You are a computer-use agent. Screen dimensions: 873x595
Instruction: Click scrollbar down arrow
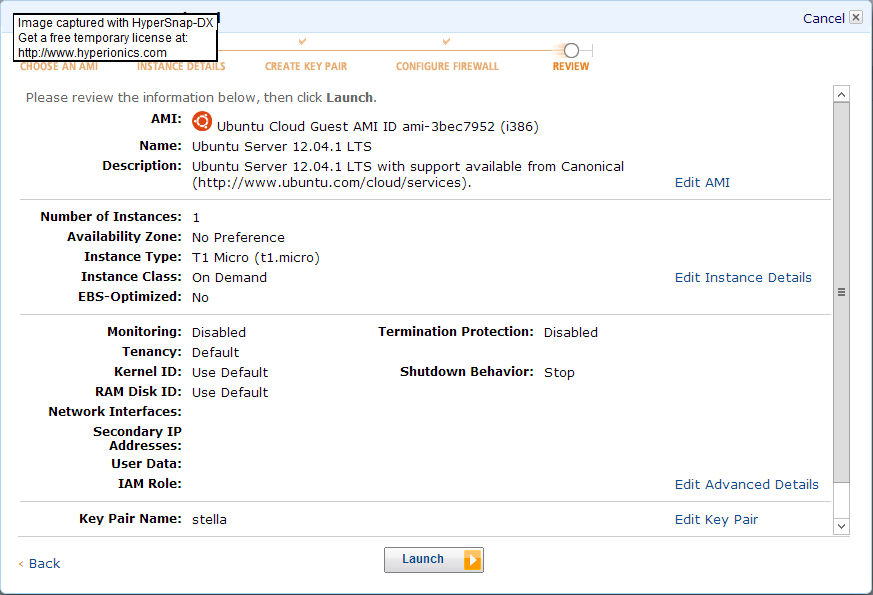pyautogui.click(x=841, y=526)
